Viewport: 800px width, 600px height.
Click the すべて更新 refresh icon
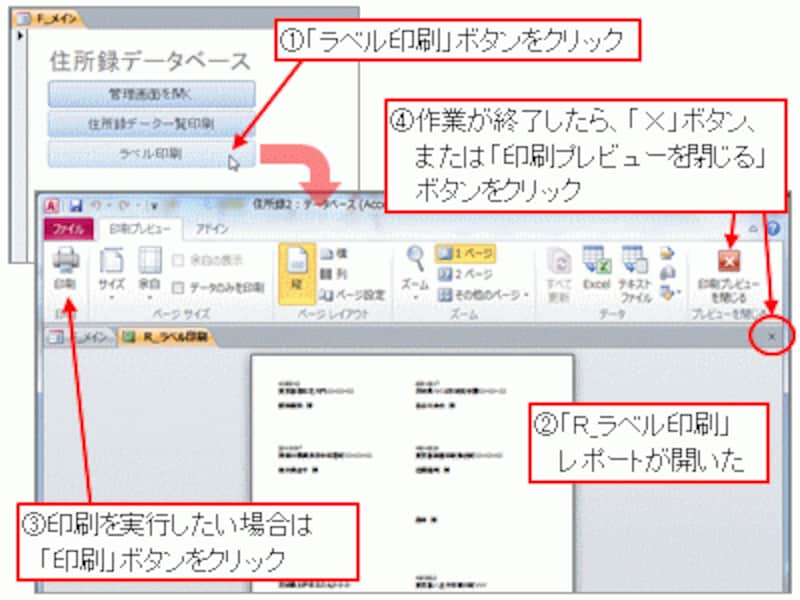pyautogui.click(x=559, y=274)
